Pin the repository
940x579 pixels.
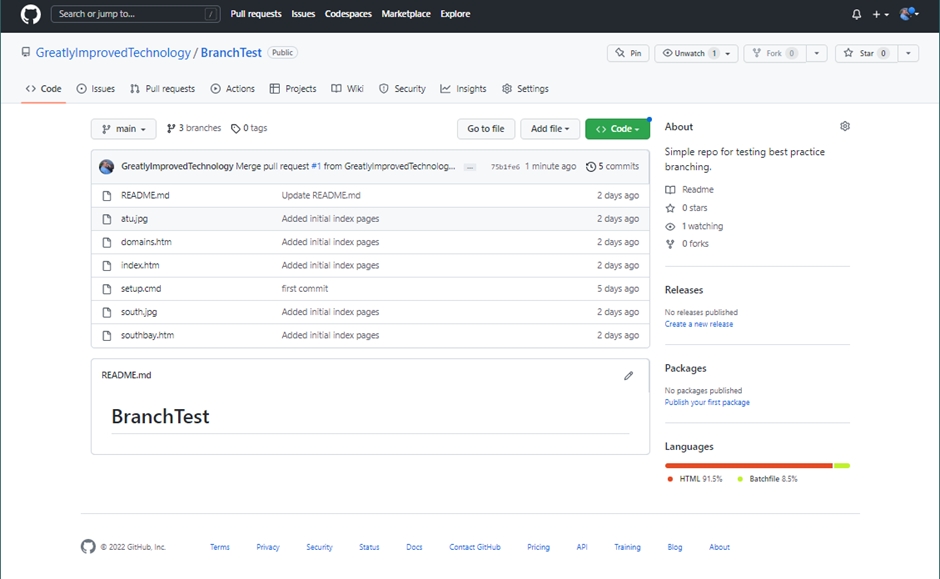(x=628, y=53)
